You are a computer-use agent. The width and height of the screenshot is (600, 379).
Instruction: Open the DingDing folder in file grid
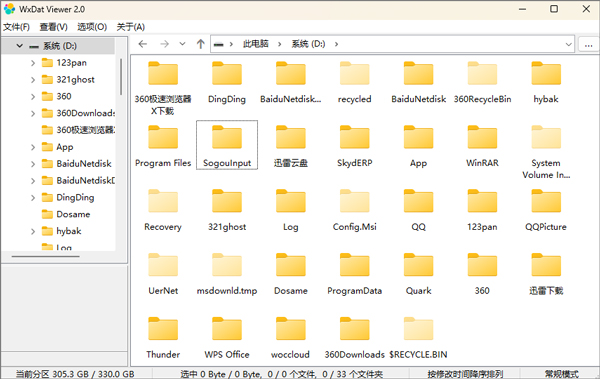click(x=227, y=73)
